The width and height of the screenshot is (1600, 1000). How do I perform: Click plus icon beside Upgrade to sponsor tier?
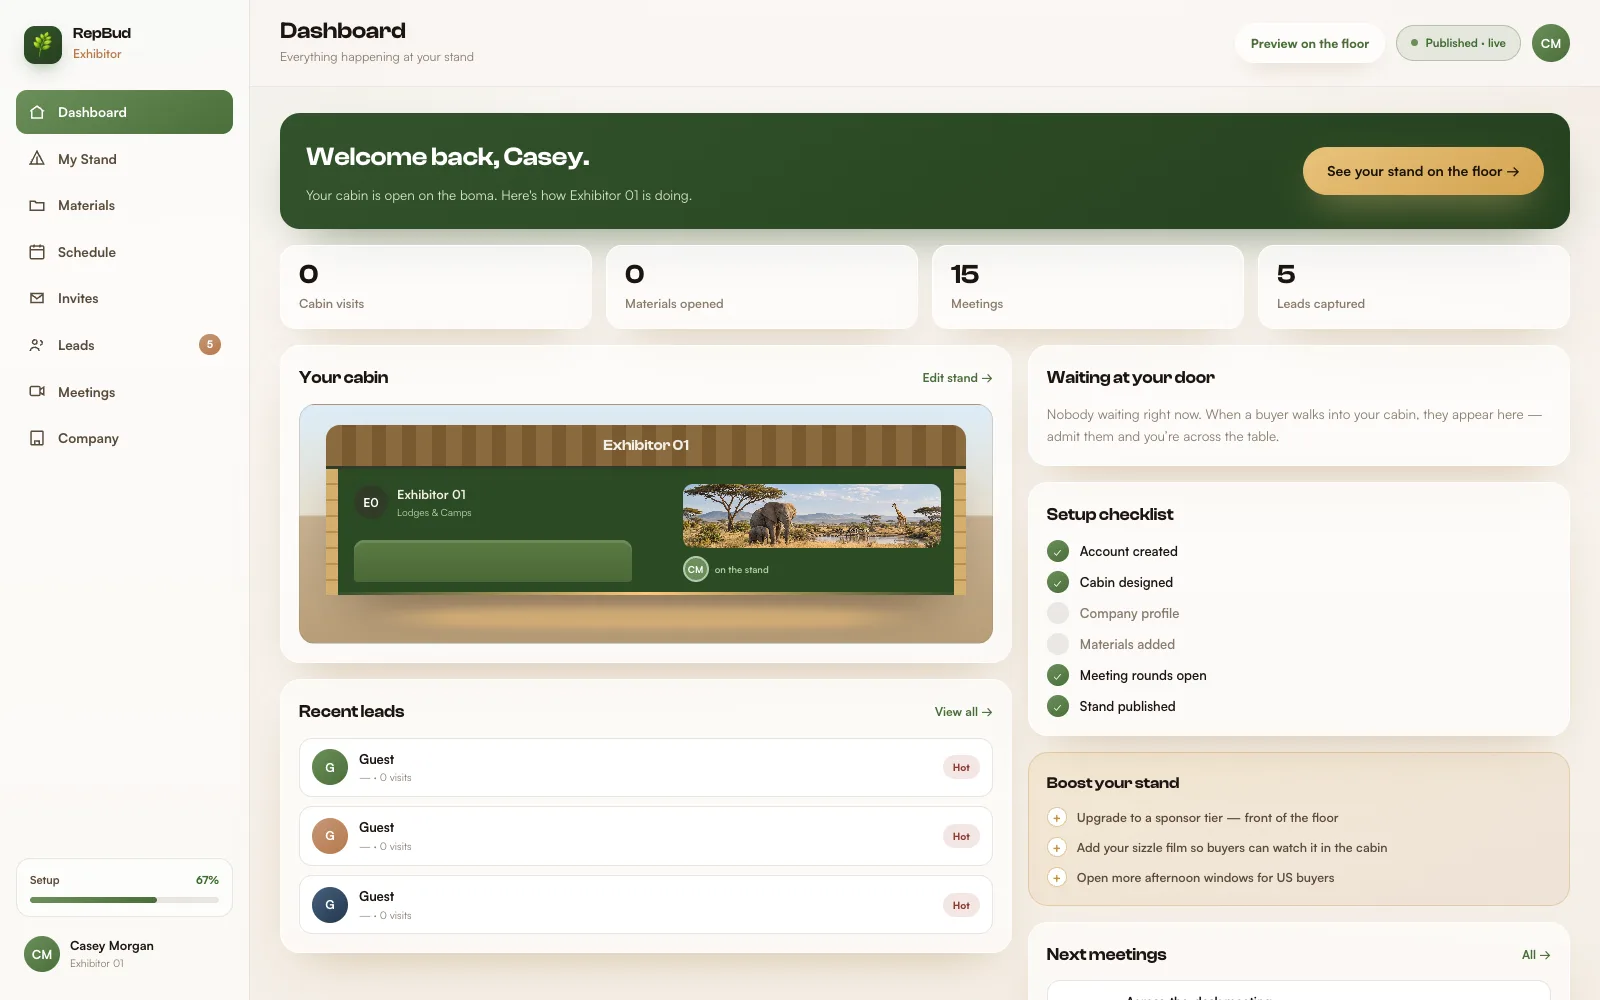1057,818
